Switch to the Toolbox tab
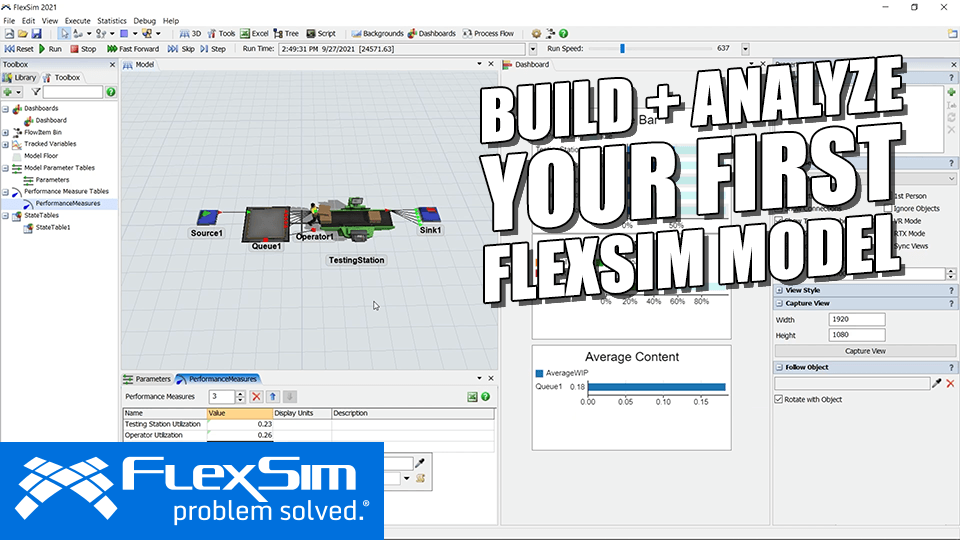The height and width of the screenshot is (540, 960). 62,78
